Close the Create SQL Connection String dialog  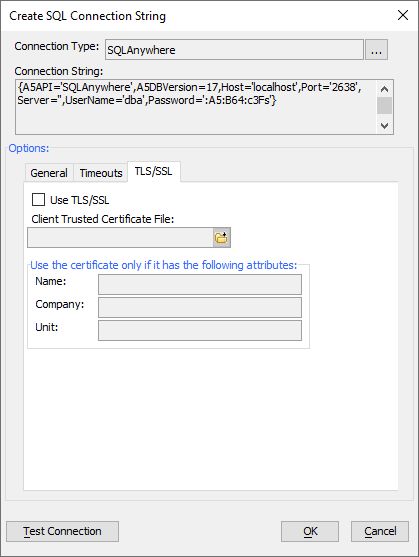[x=403, y=15]
